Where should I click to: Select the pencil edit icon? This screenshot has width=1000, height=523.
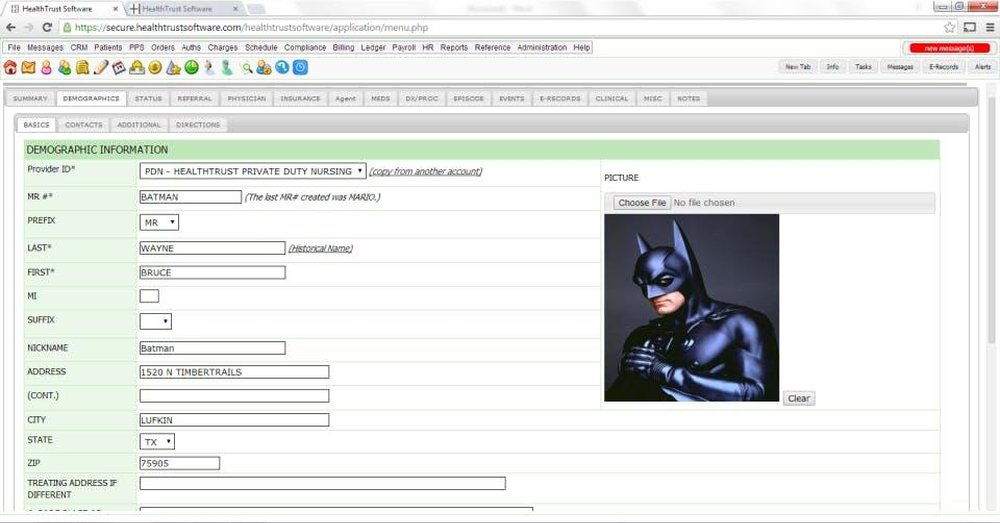(x=101, y=68)
